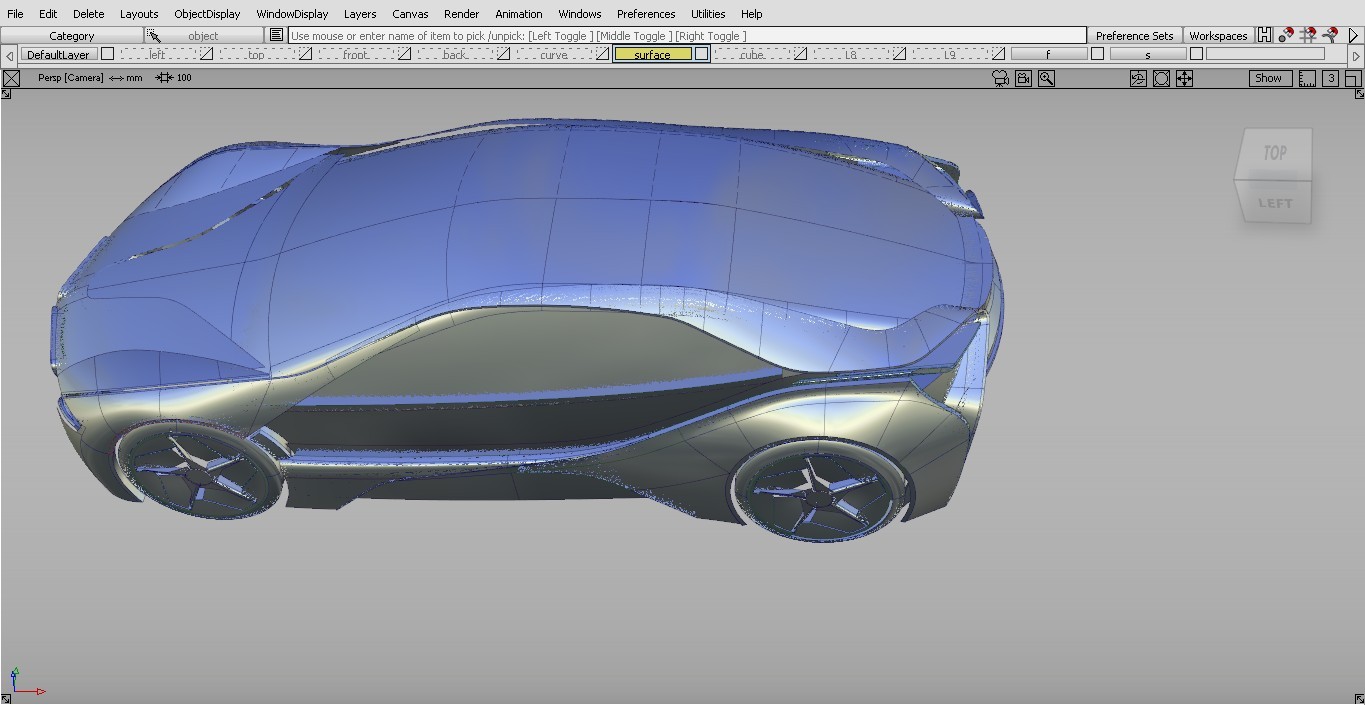Open the surface layer menu

tap(653, 54)
